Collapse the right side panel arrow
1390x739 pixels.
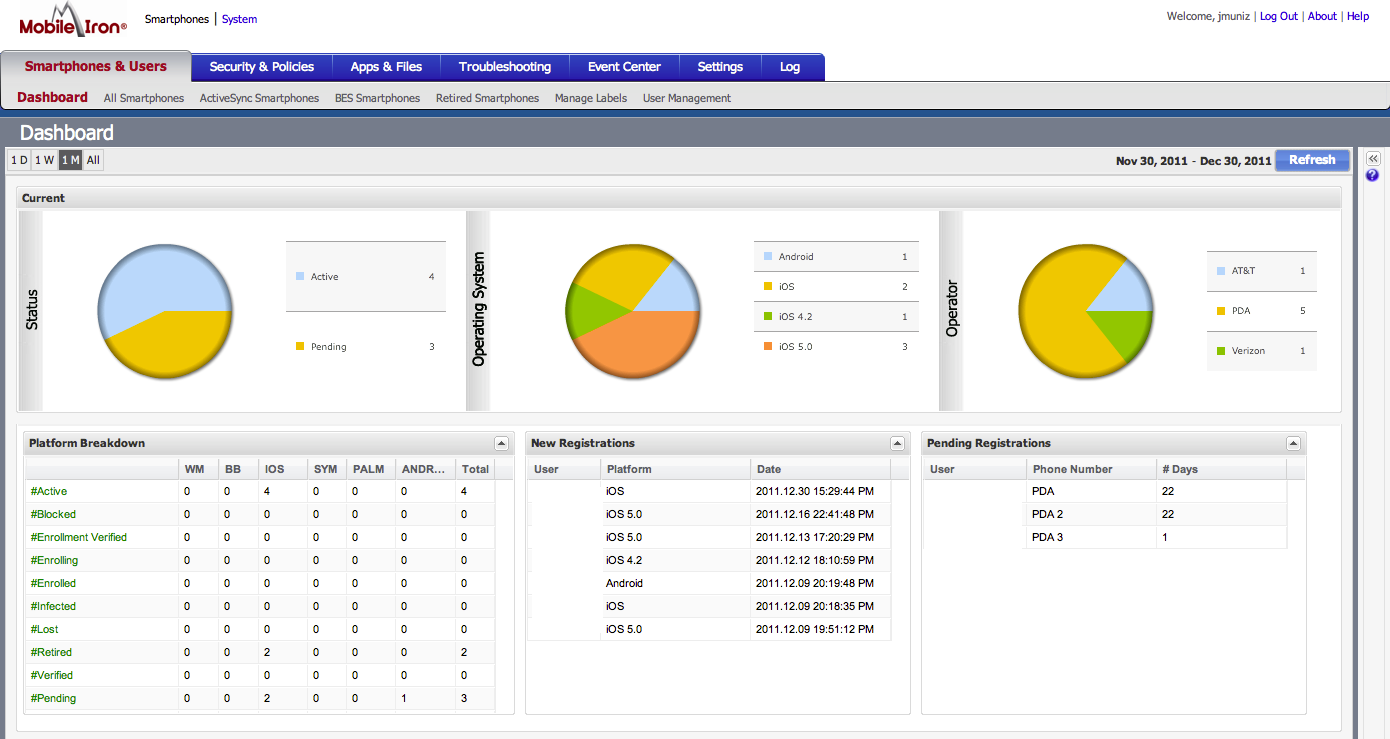pyautogui.click(x=1373, y=158)
